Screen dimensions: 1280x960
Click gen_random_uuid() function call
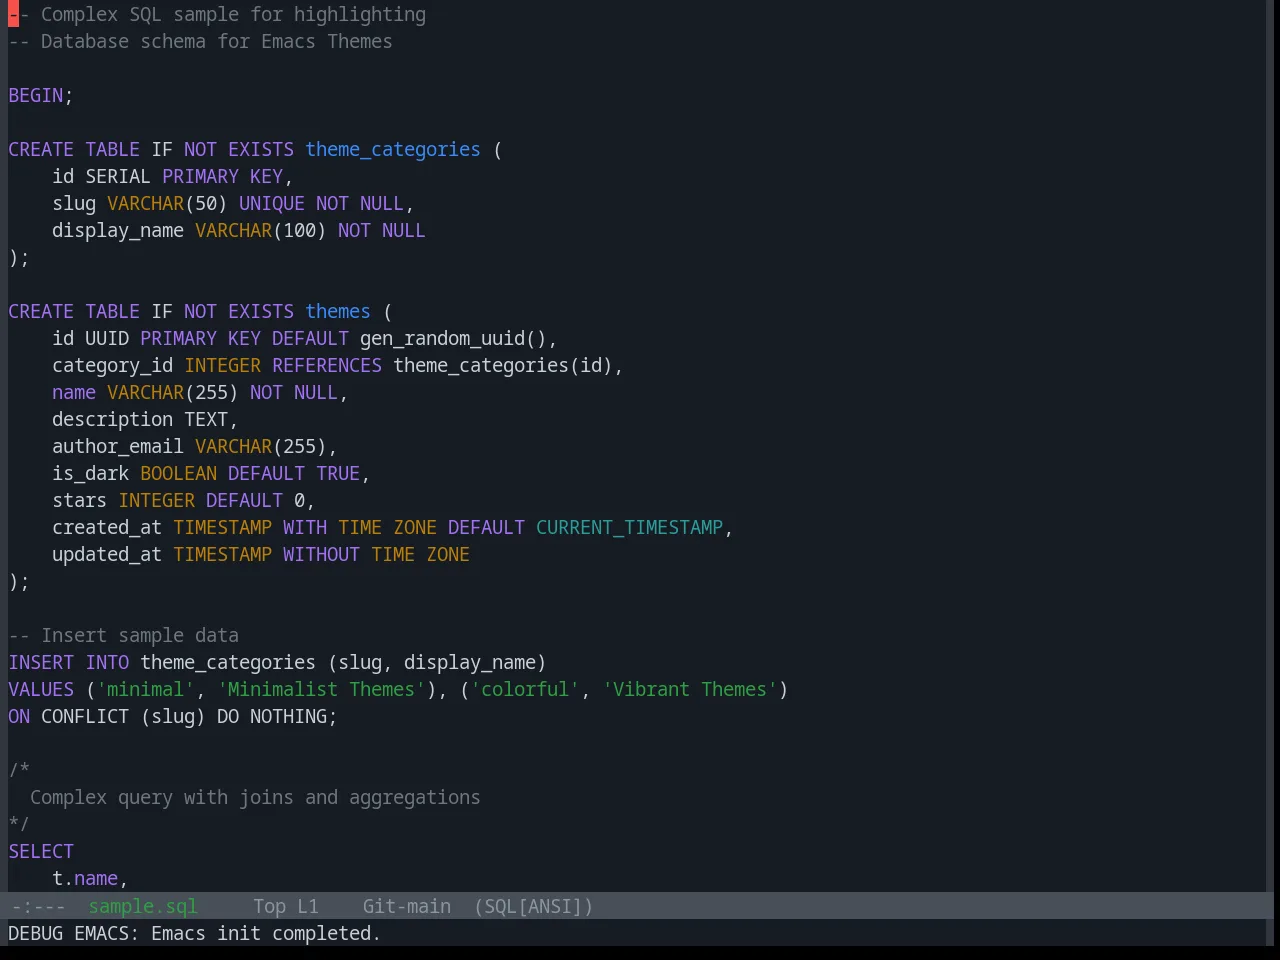click(453, 338)
